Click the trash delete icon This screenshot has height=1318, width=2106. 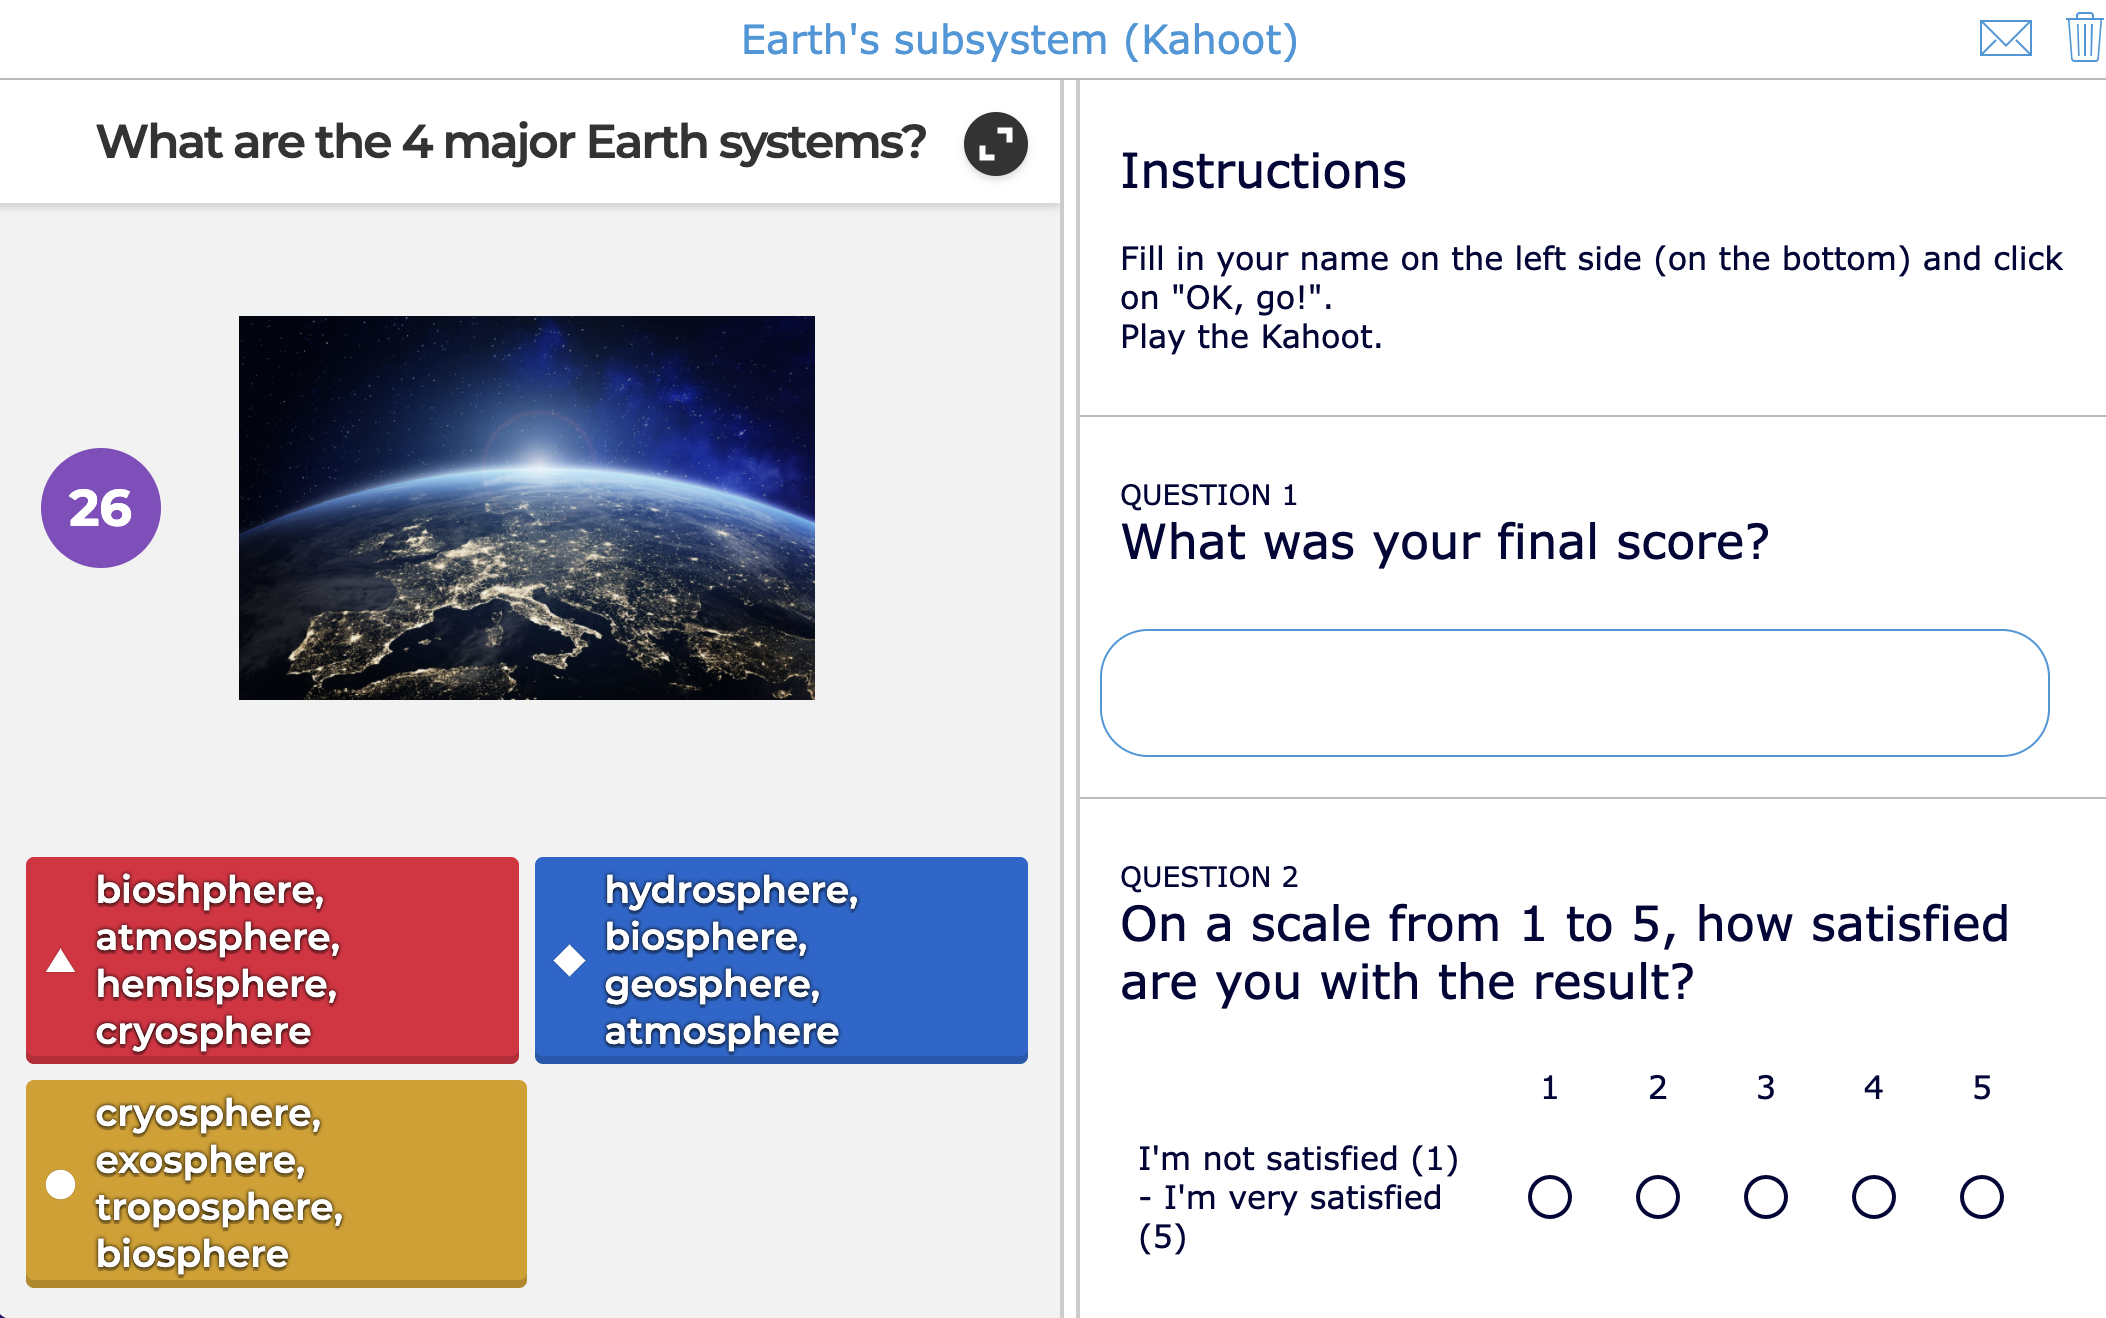coord(2082,39)
